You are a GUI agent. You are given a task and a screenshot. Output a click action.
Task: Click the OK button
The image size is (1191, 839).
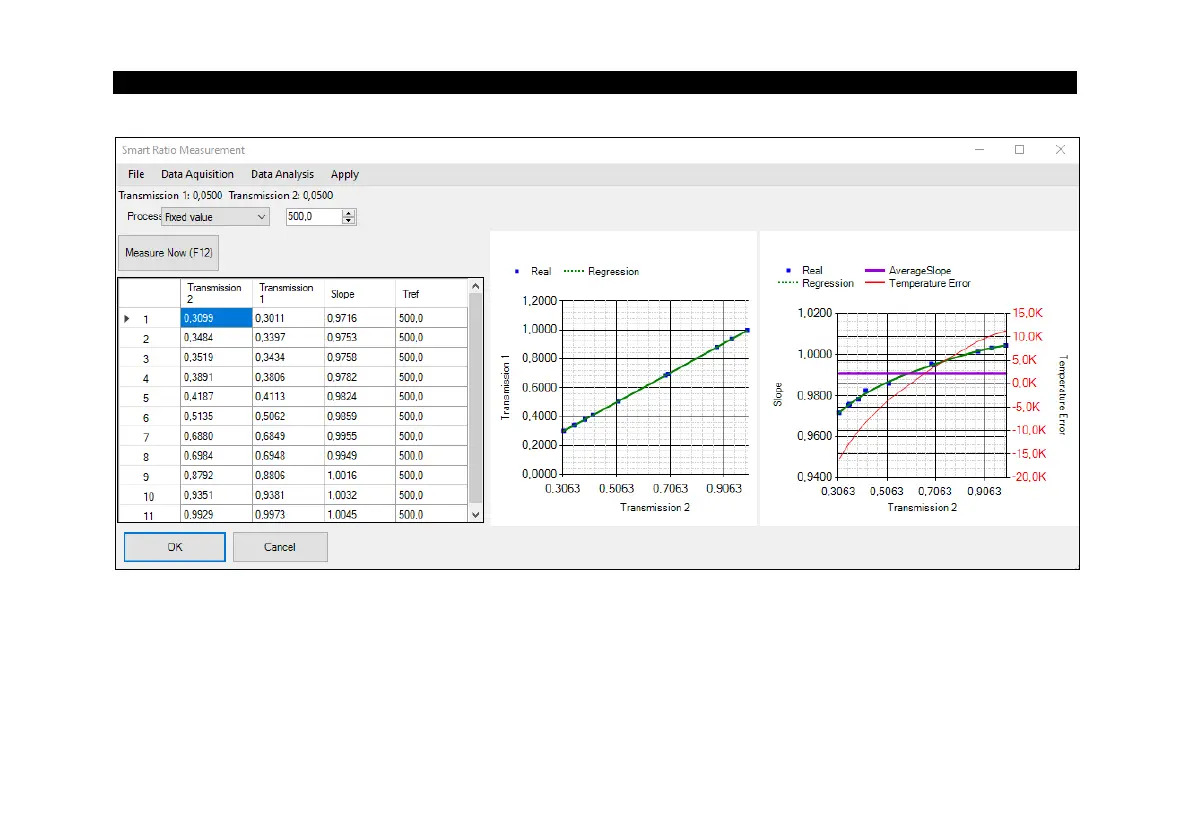(175, 547)
